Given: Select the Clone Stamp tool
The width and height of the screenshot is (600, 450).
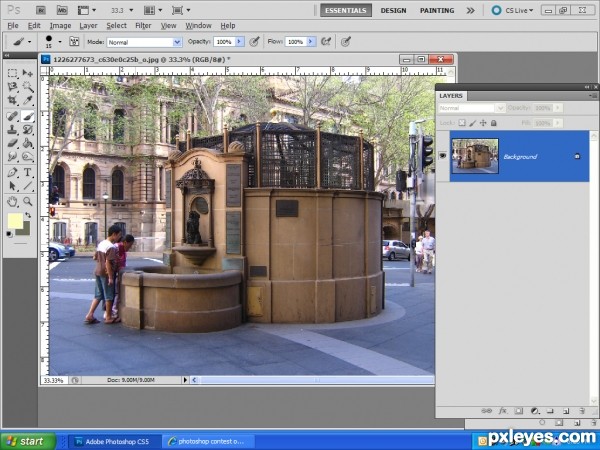Looking at the screenshot, I should pos(12,129).
